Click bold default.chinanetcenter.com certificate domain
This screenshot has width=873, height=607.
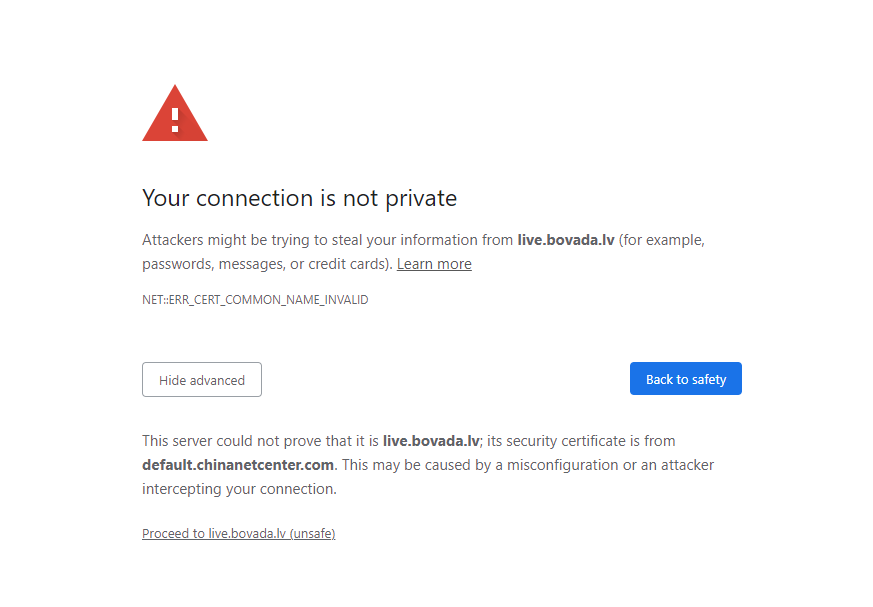(238, 465)
